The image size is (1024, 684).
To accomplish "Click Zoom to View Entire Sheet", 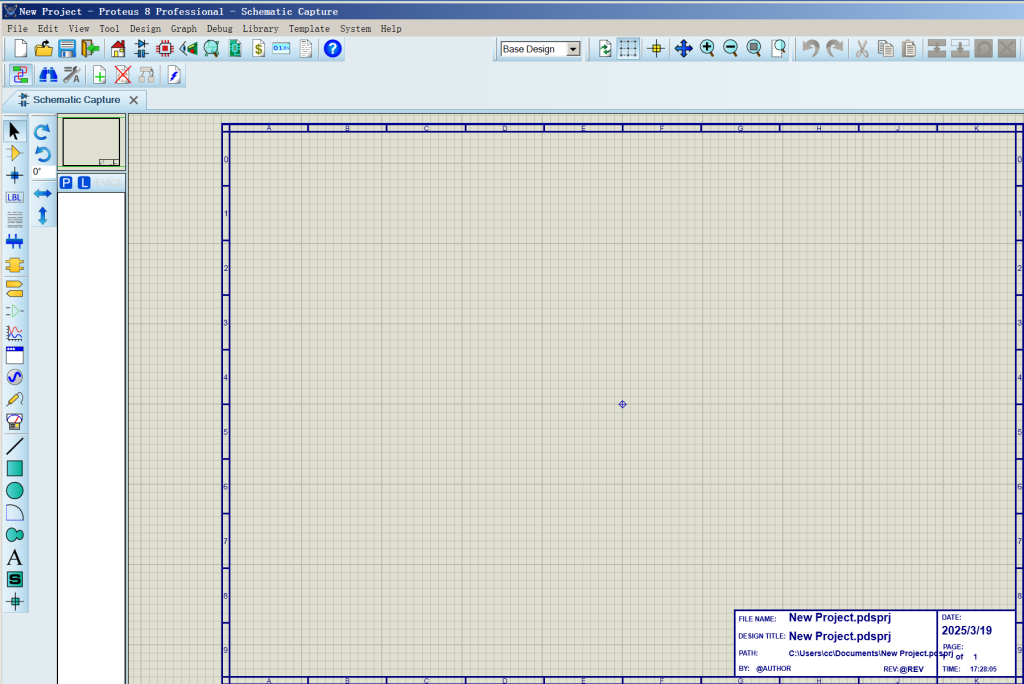I will (x=754, y=48).
